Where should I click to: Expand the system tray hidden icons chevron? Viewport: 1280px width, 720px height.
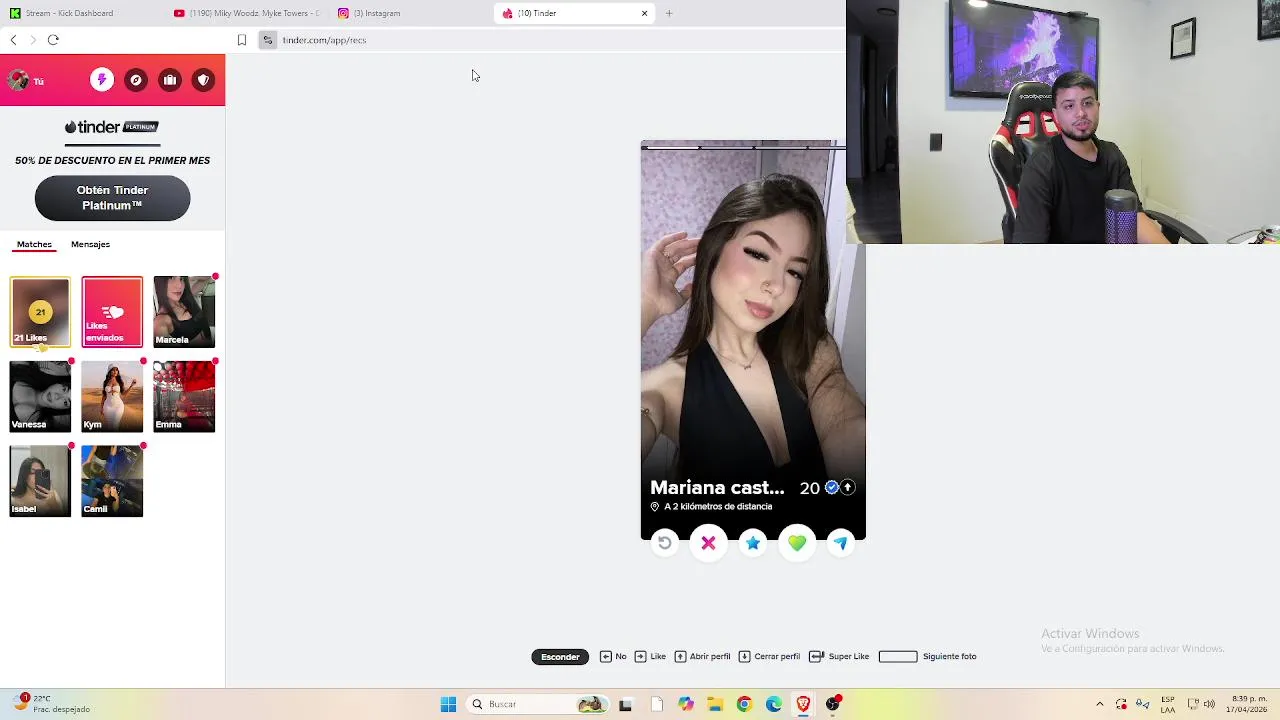[x=1100, y=704]
